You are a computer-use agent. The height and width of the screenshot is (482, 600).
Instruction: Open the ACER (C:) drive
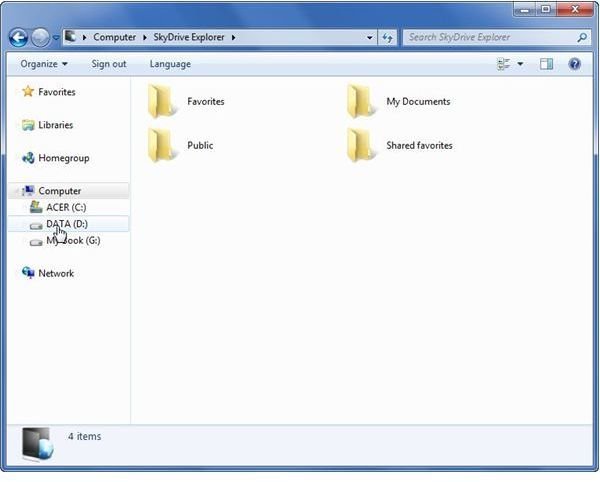point(66,207)
